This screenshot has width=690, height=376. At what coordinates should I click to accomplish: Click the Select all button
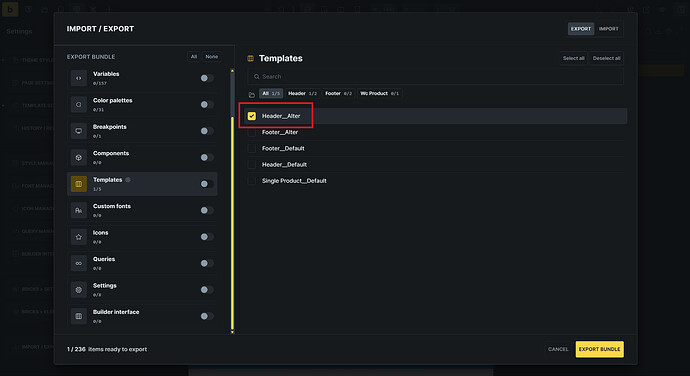point(573,58)
